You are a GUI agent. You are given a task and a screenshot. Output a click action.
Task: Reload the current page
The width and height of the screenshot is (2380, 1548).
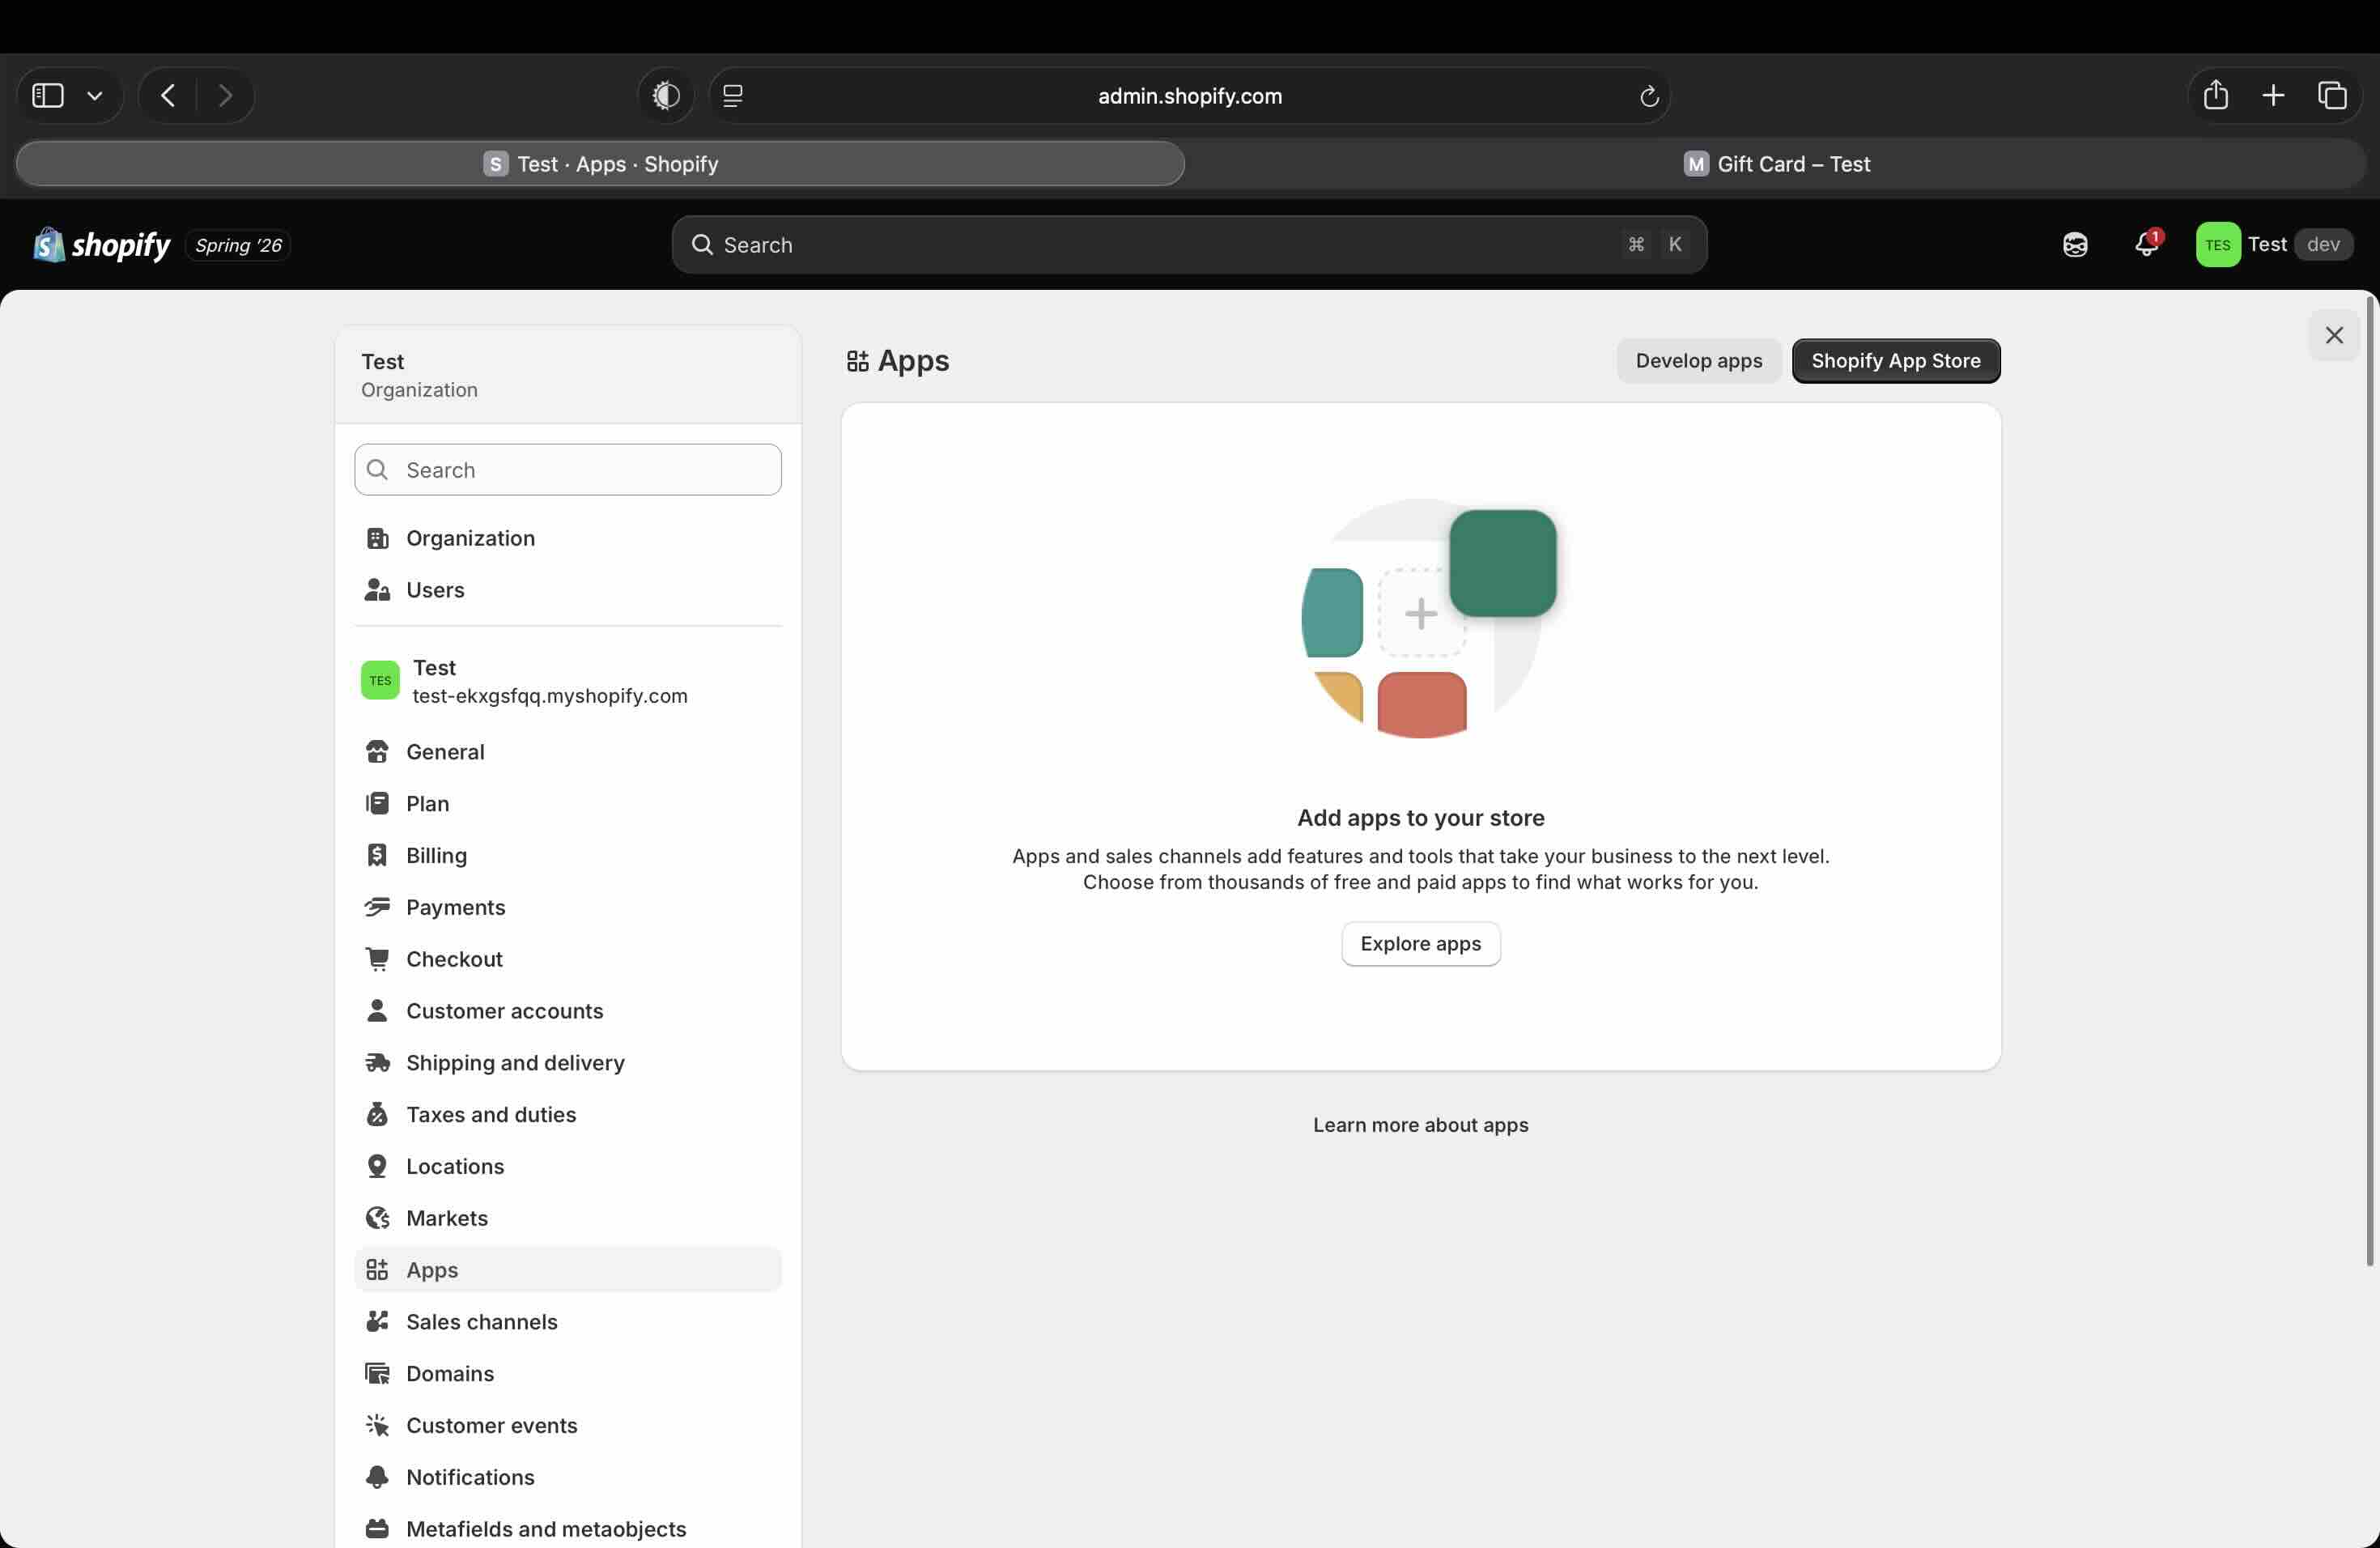1649,96
